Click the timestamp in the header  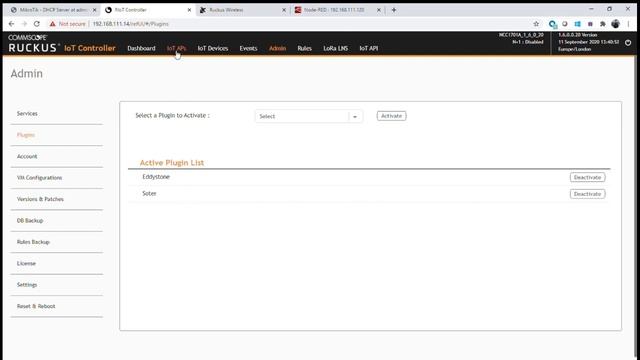pyautogui.click(x=589, y=42)
